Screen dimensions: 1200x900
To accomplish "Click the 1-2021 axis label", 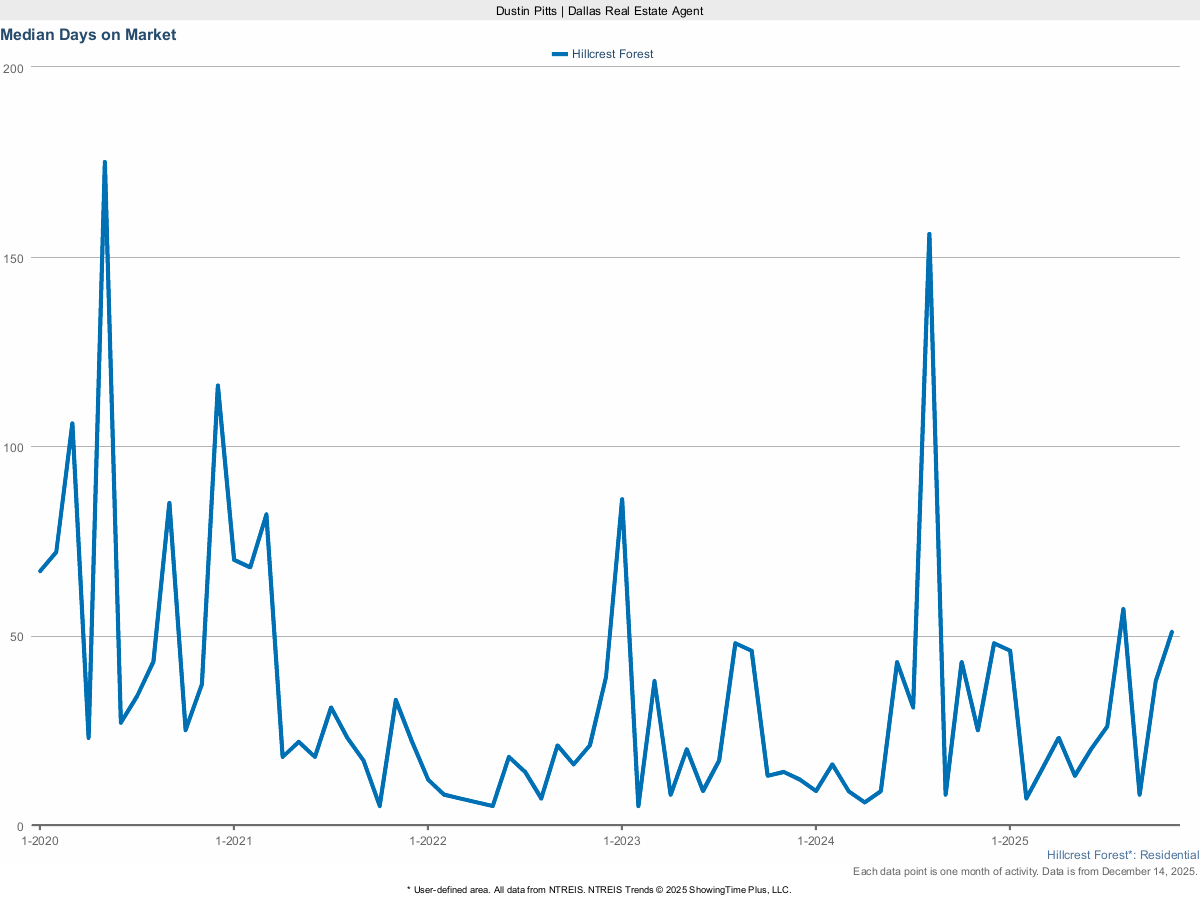I will pyautogui.click(x=234, y=841).
